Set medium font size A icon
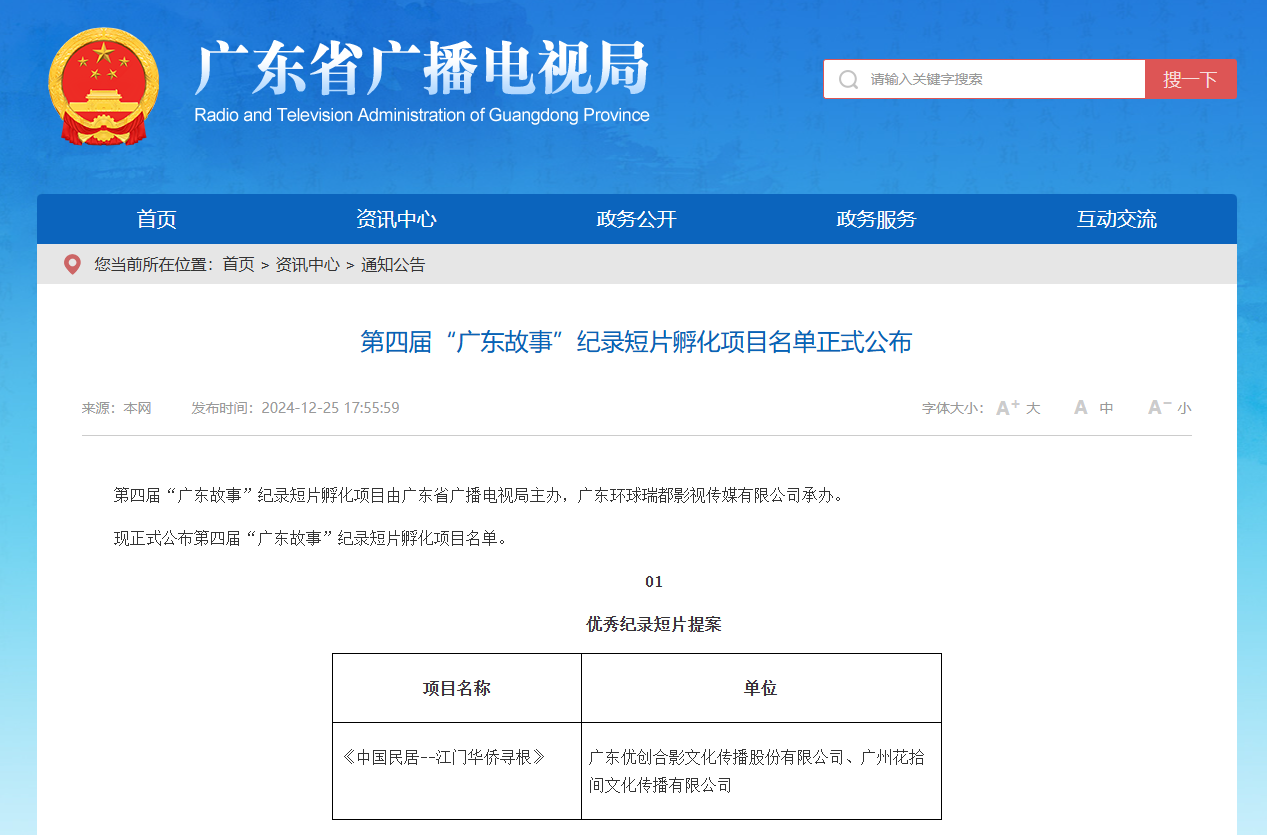Viewport: 1267px width, 835px height. pos(1081,407)
